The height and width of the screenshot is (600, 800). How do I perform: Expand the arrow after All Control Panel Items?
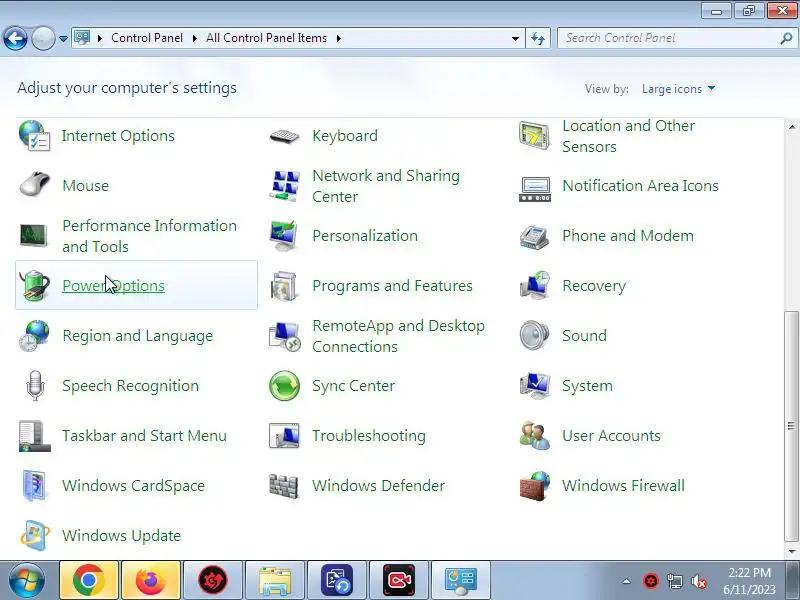pyautogui.click(x=338, y=38)
